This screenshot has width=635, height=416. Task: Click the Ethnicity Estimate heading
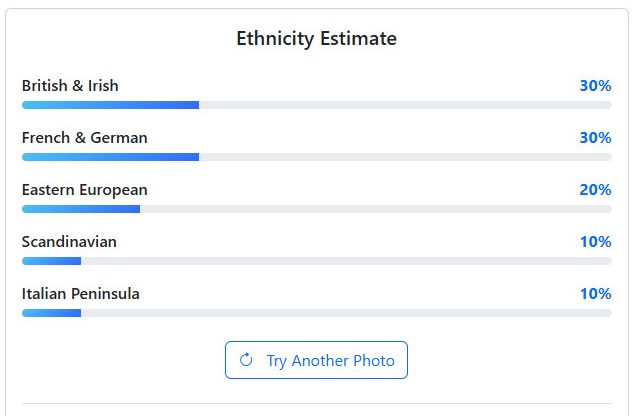click(x=316, y=39)
